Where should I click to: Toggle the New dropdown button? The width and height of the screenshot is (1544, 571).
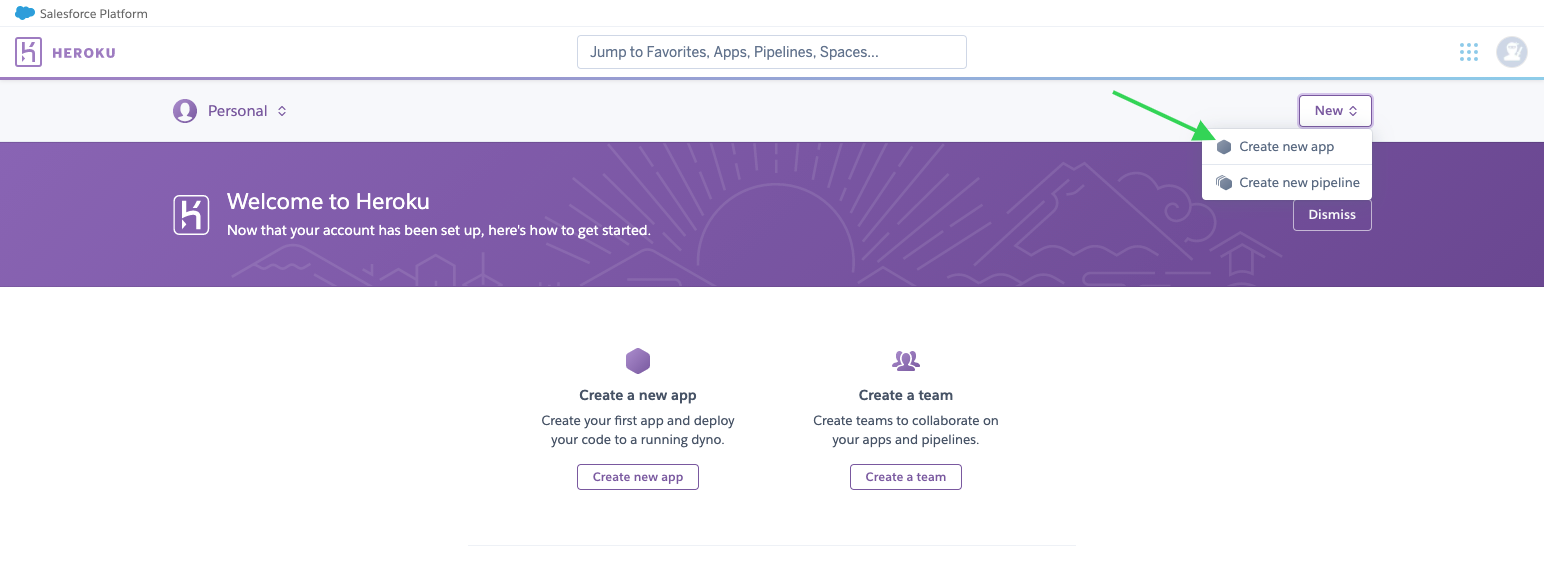pyautogui.click(x=1335, y=111)
